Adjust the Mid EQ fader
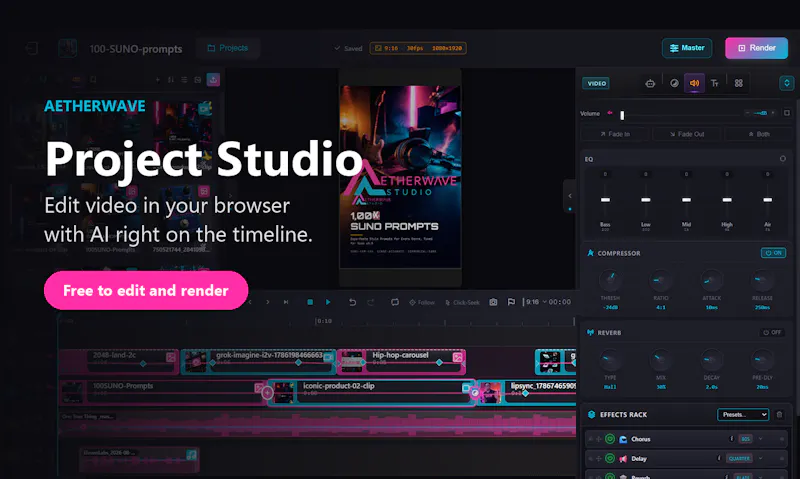Viewport: 800px width, 479px height. [x=686, y=200]
